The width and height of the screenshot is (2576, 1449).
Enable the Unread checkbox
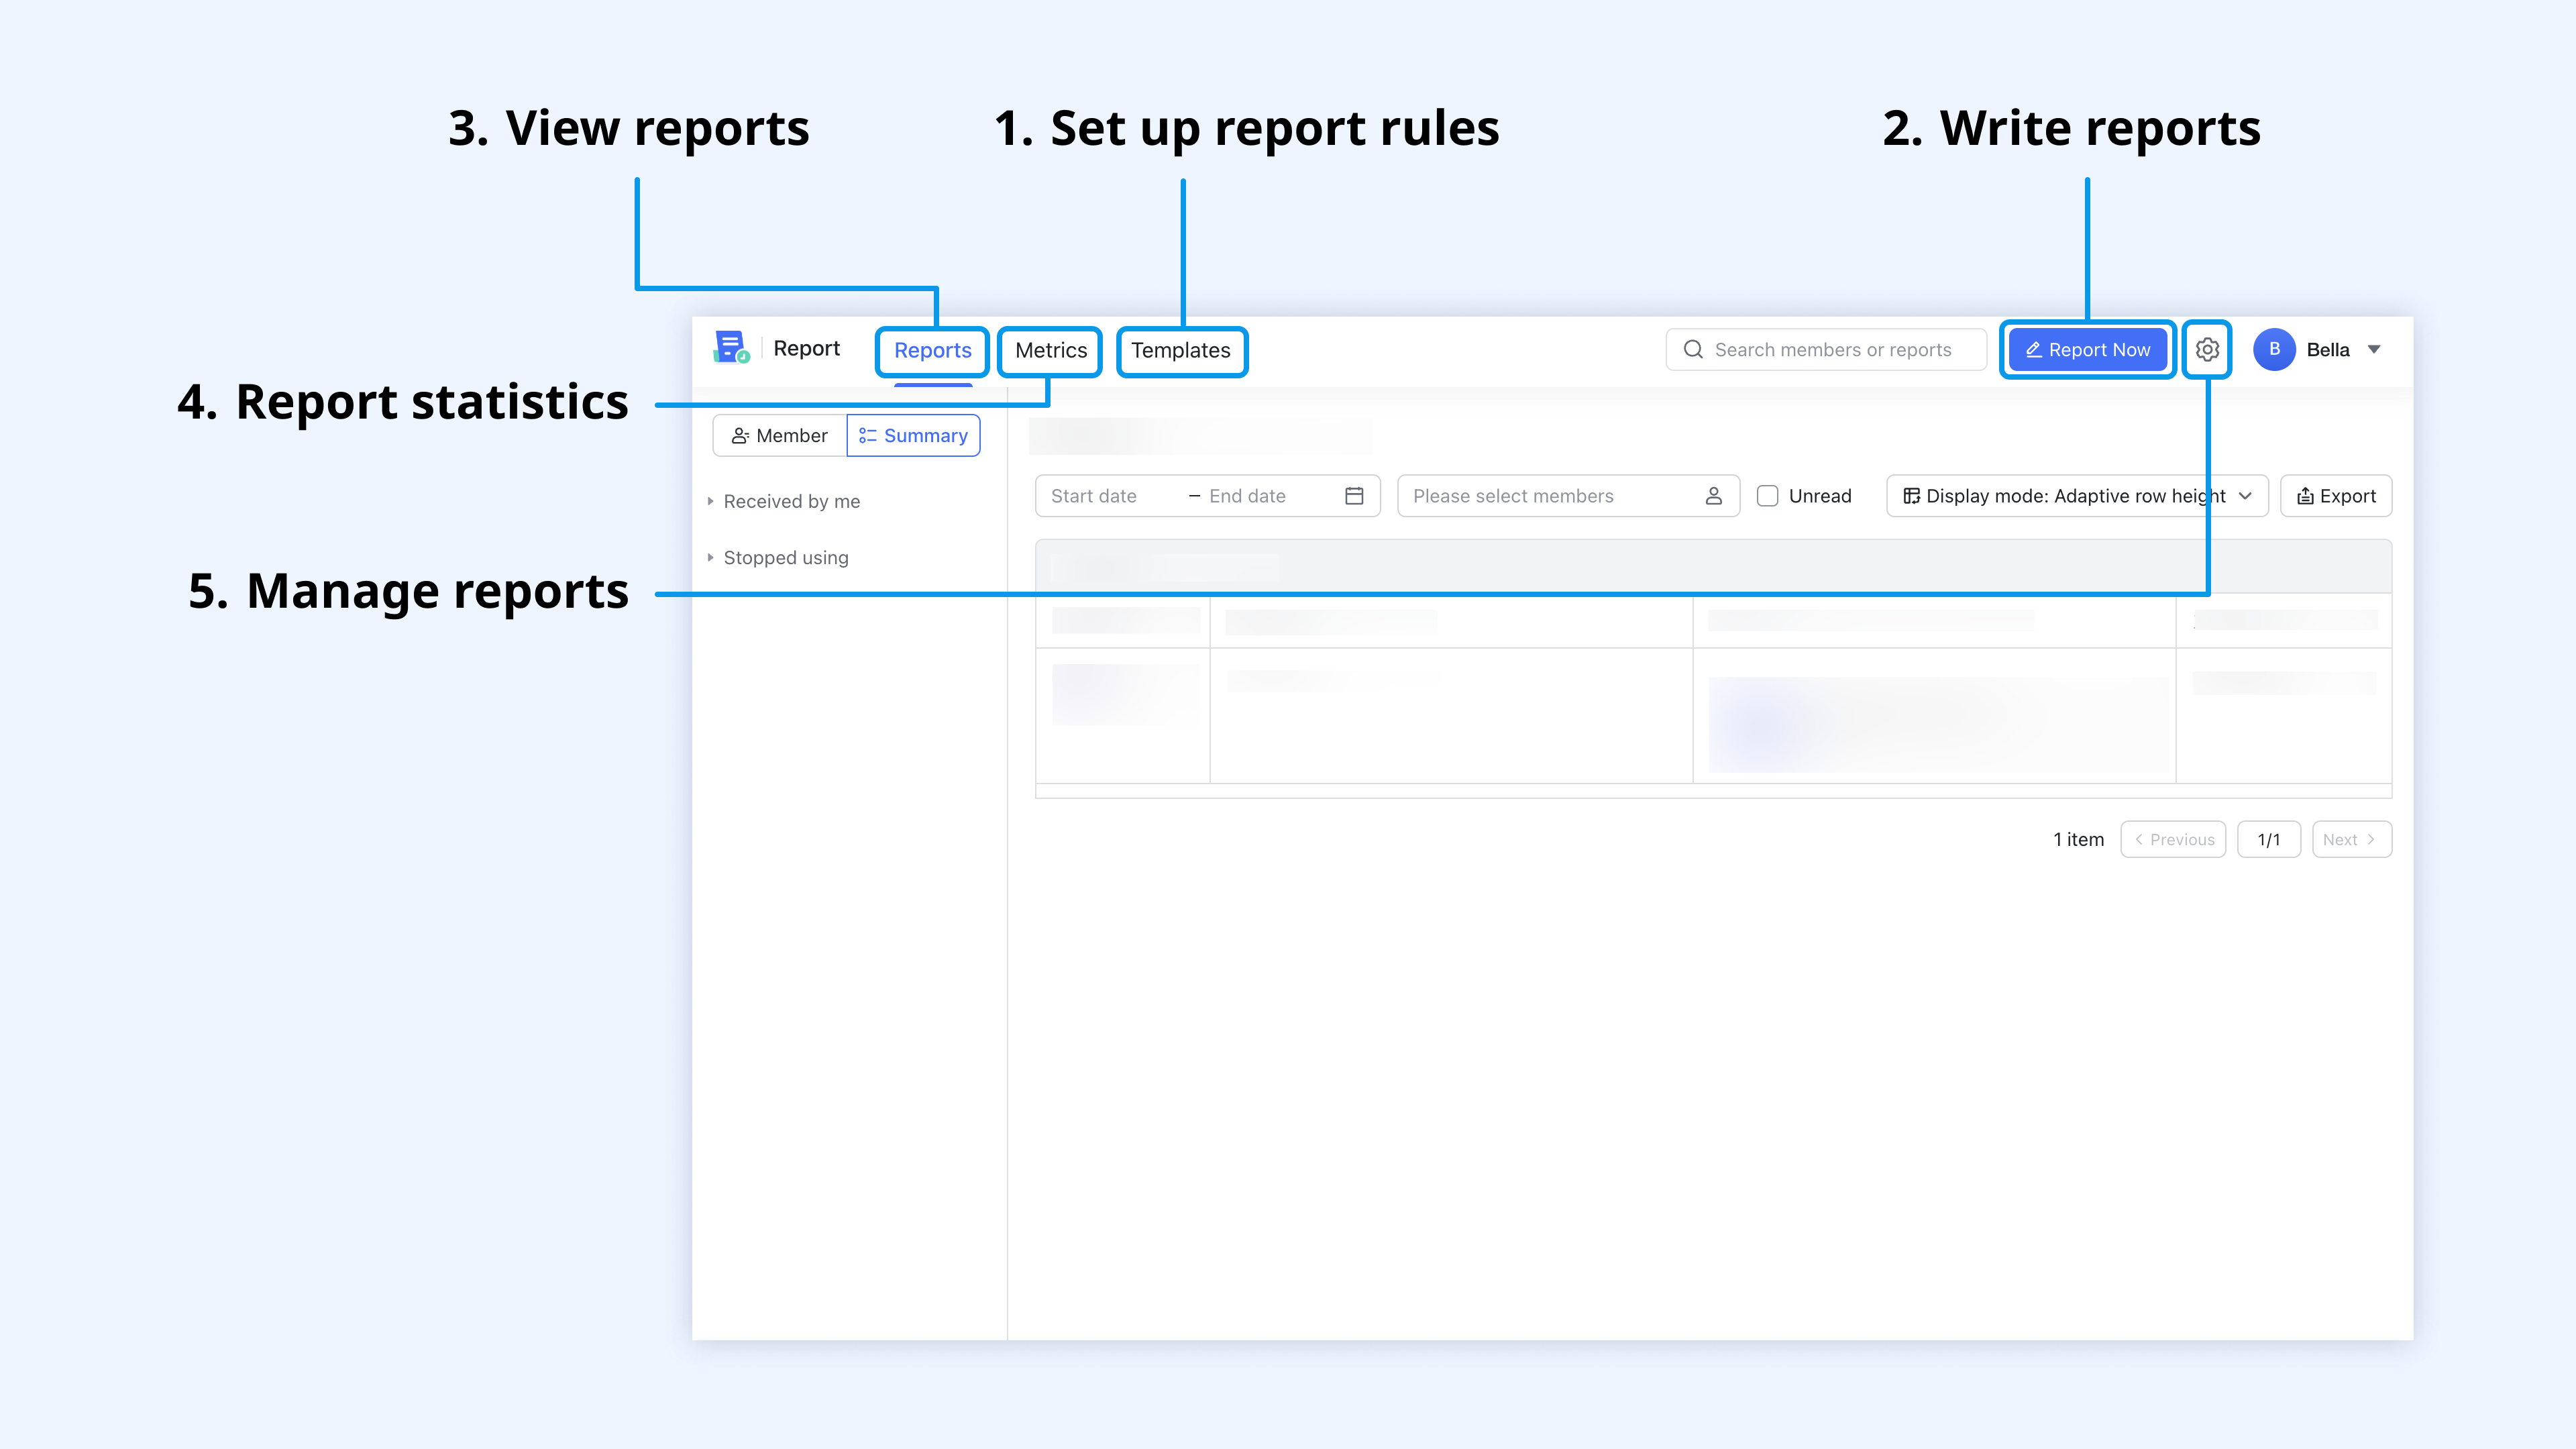click(x=1768, y=495)
